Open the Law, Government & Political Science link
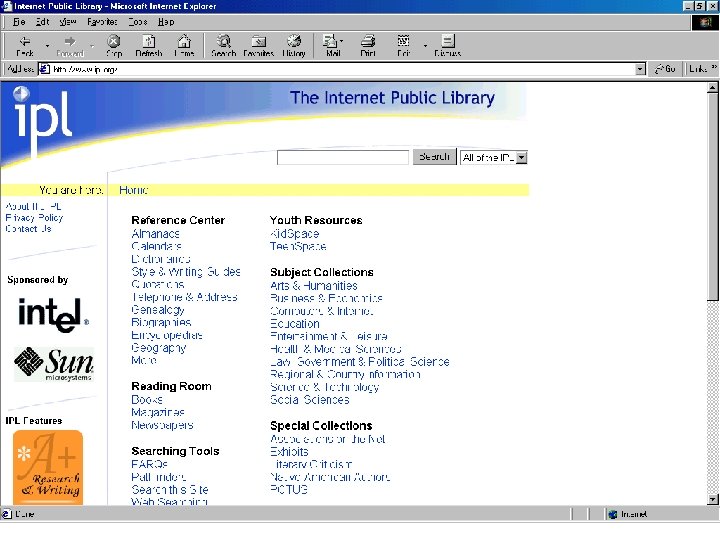This screenshot has width=720, height=540. (360, 362)
